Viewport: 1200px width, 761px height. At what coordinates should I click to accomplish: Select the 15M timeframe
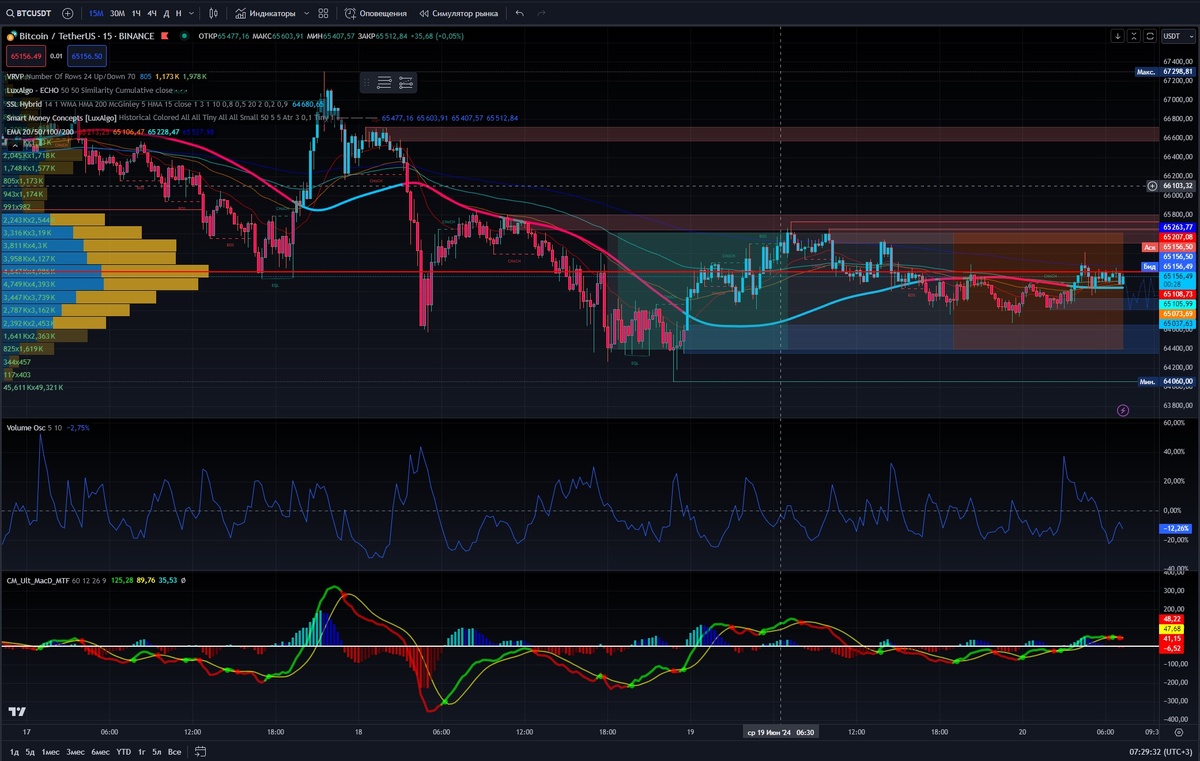pyautogui.click(x=96, y=13)
